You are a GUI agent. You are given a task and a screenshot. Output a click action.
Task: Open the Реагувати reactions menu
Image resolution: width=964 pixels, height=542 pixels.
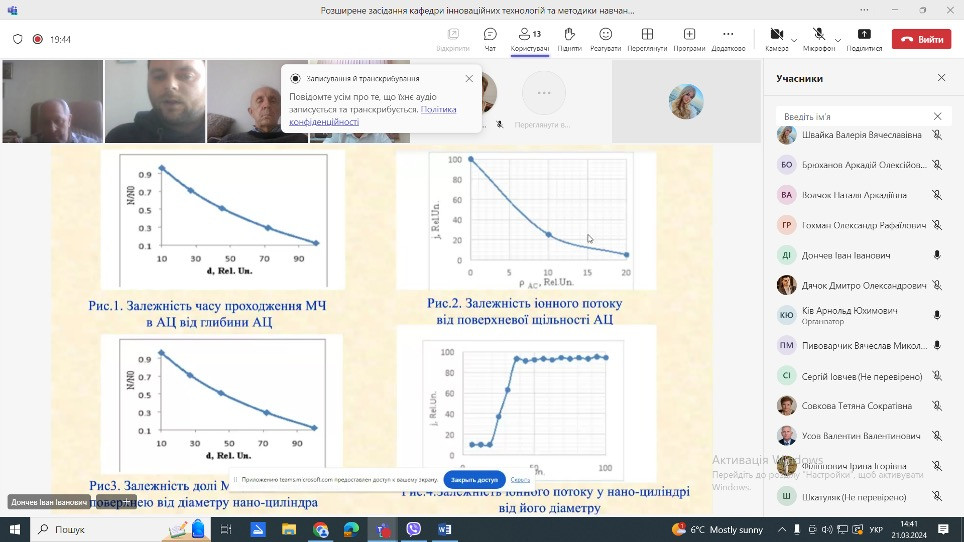pyautogui.click(x=606, y=39)
